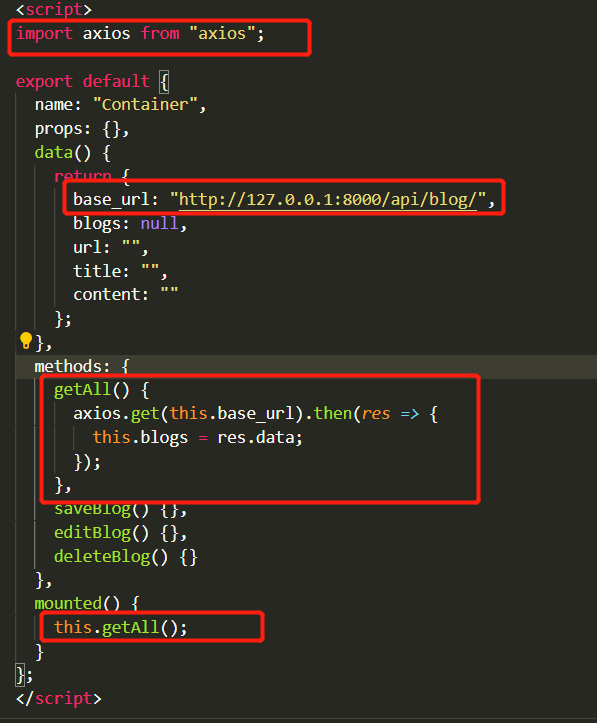
Task: Click the 'res' arrow function parameter
Action: coord(376,414)
